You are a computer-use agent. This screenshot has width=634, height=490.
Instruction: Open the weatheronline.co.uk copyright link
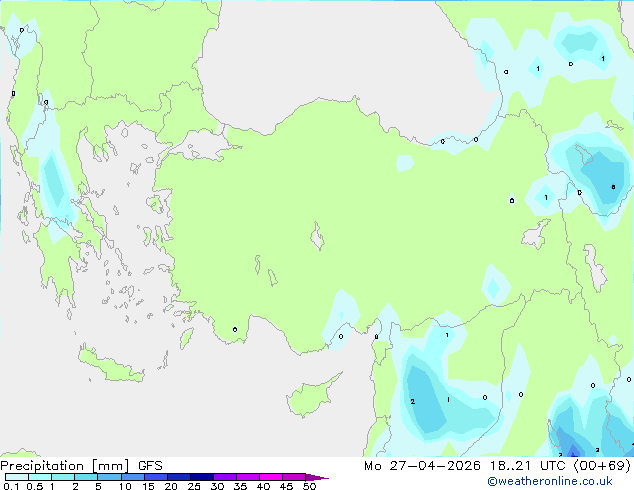[x=550, y=481]
